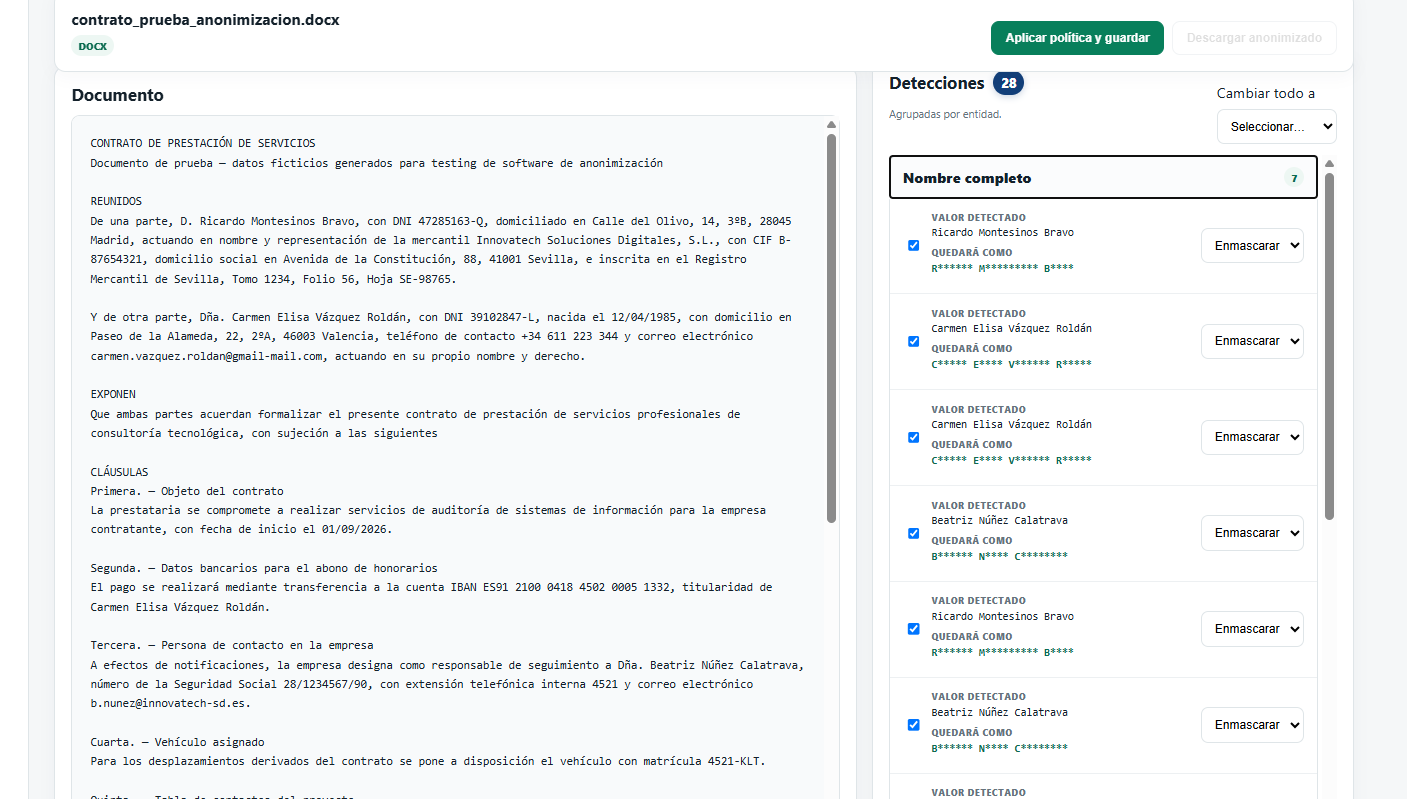Click the document panel scroll-up arrow
The image size is (1407, 799).
[831, 125]
